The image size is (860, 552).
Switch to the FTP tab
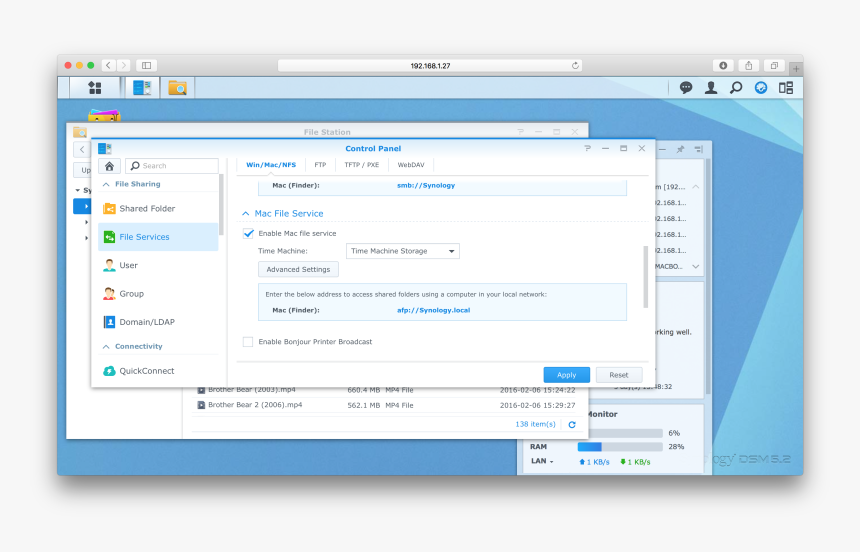tap(320, 165)
